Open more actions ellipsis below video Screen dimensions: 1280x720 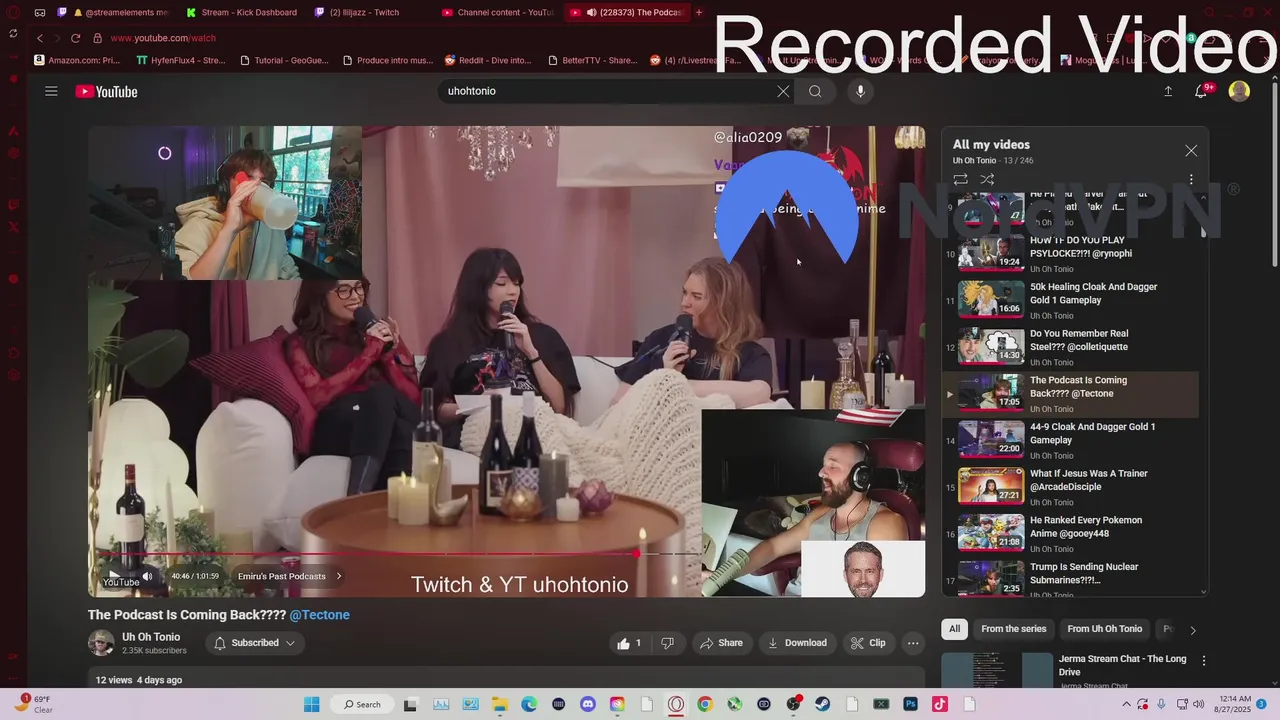[x=913, y=643]
